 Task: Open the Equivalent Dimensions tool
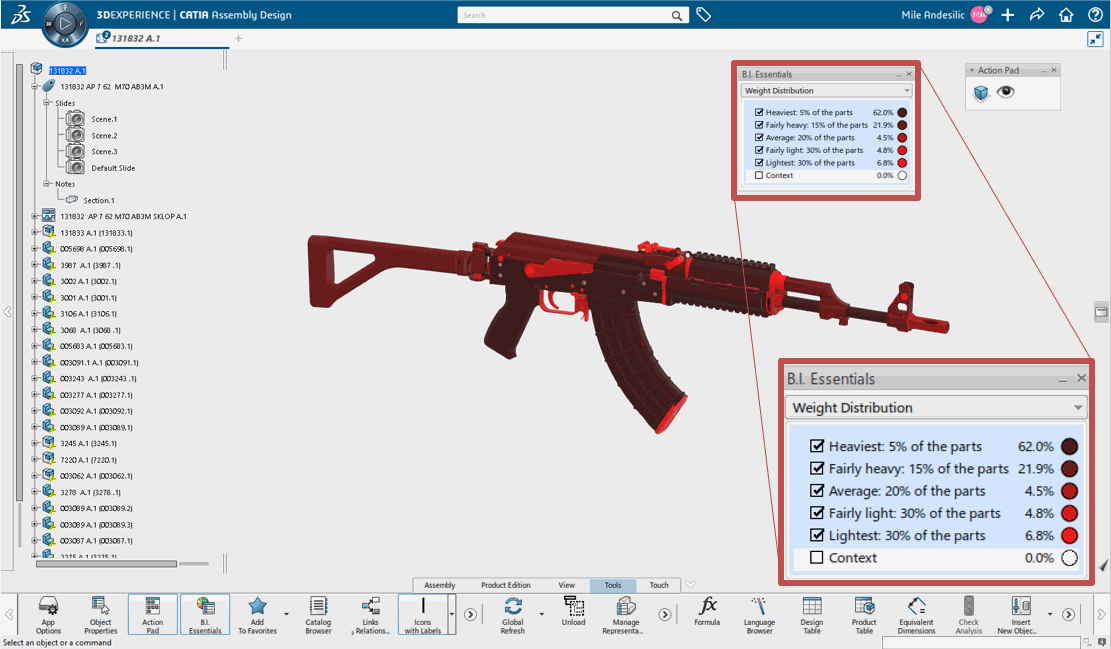pos(916,614)
